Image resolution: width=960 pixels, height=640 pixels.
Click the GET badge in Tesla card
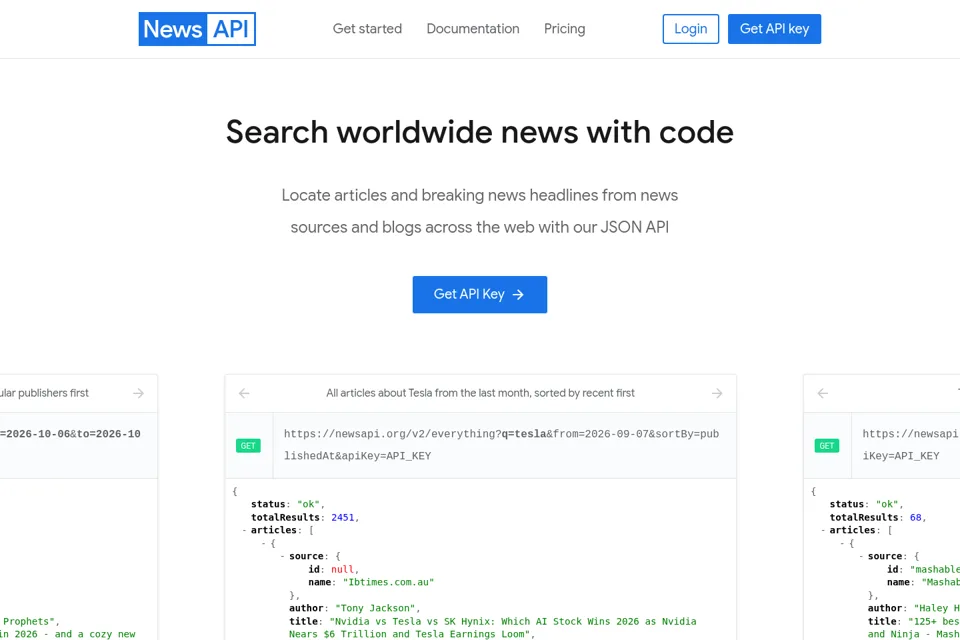[x=248, y=446]
